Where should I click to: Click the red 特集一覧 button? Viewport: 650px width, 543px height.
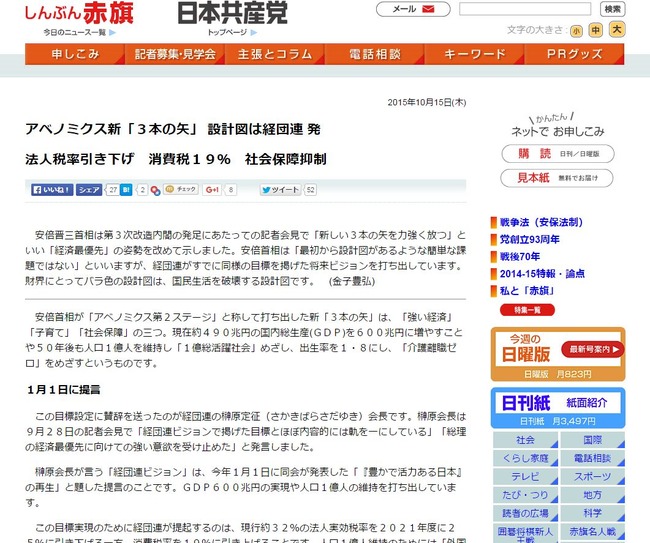527,310
